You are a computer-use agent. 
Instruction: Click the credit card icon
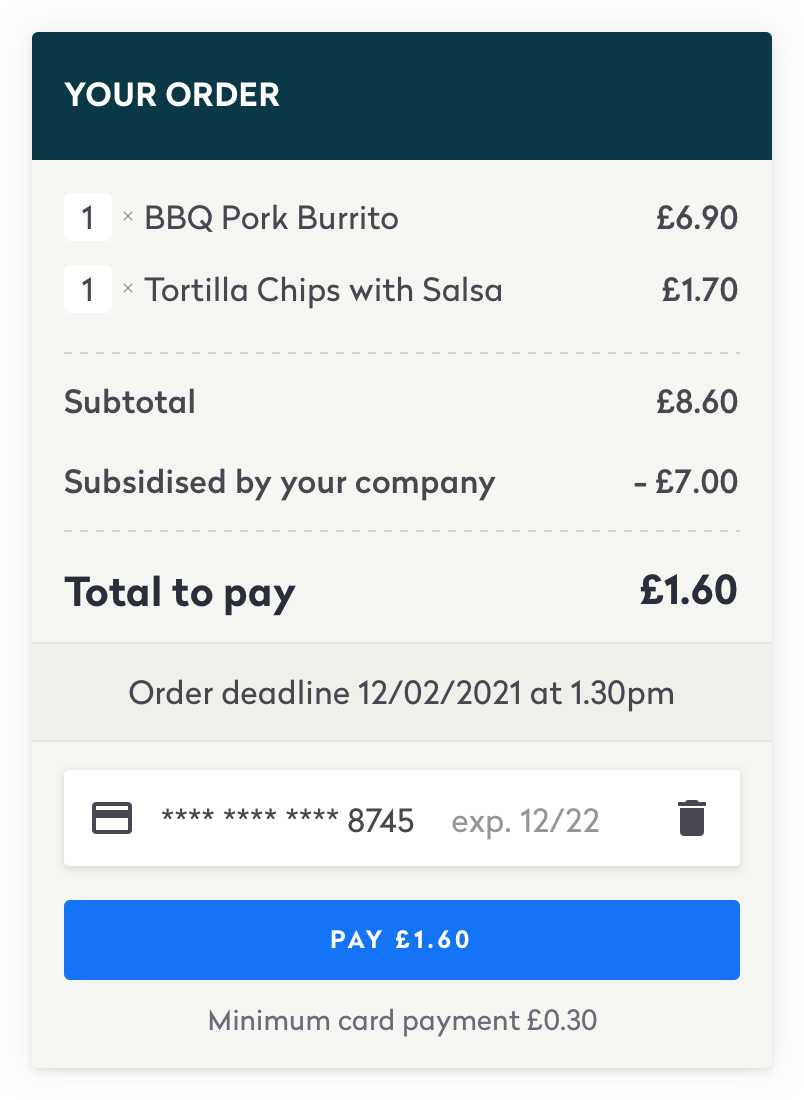coord(112,818)
